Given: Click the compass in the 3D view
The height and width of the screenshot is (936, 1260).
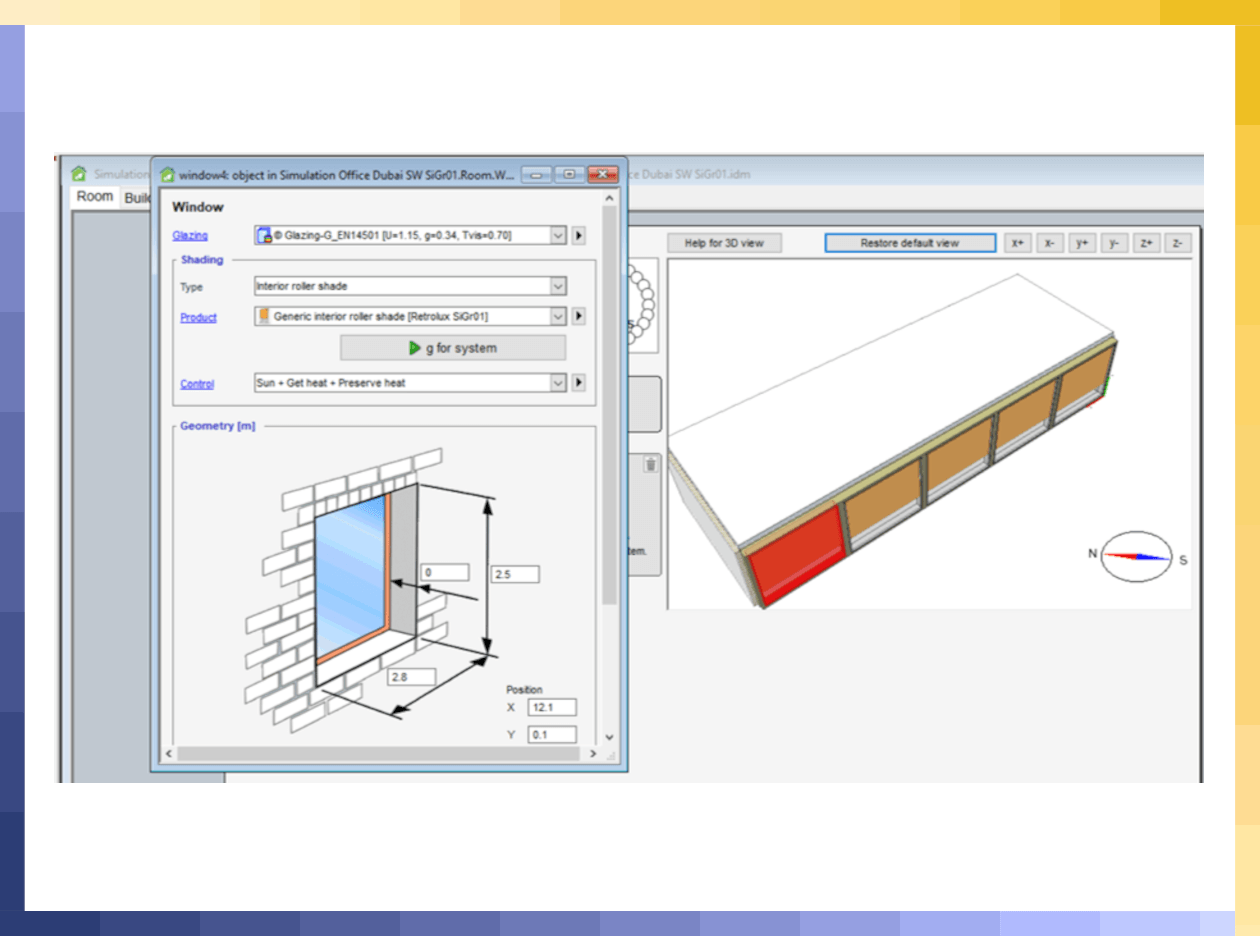Looking at the screenshot, I should click(x=1135, y=557).
